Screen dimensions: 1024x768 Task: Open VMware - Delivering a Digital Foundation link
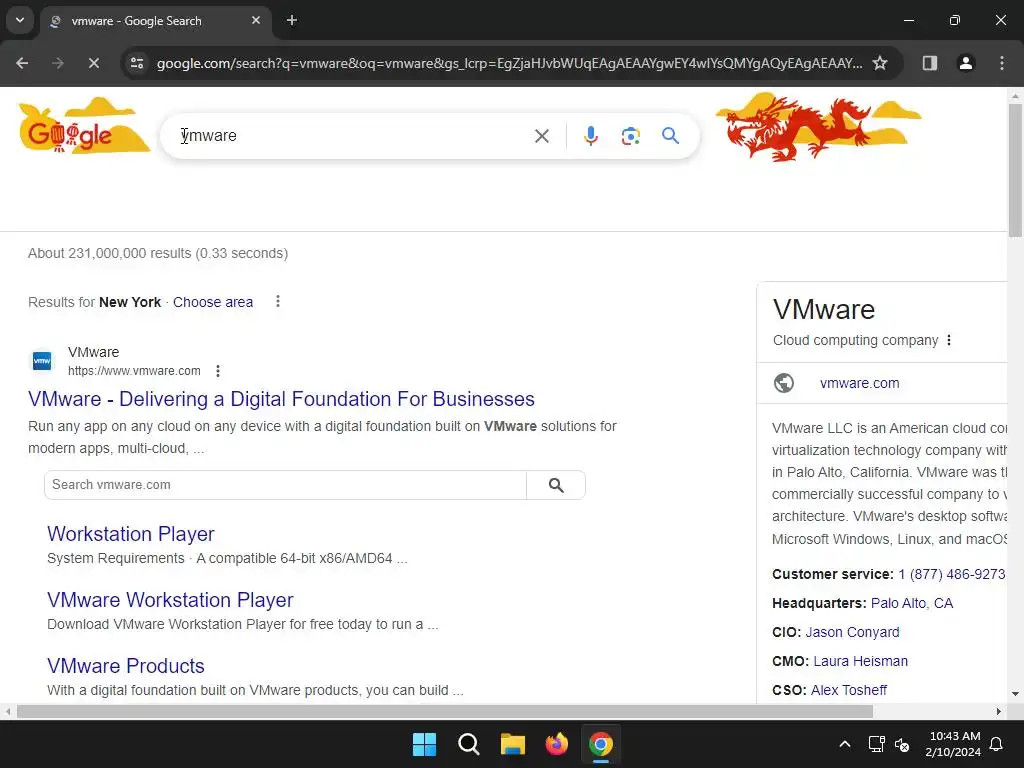[281, 399]
